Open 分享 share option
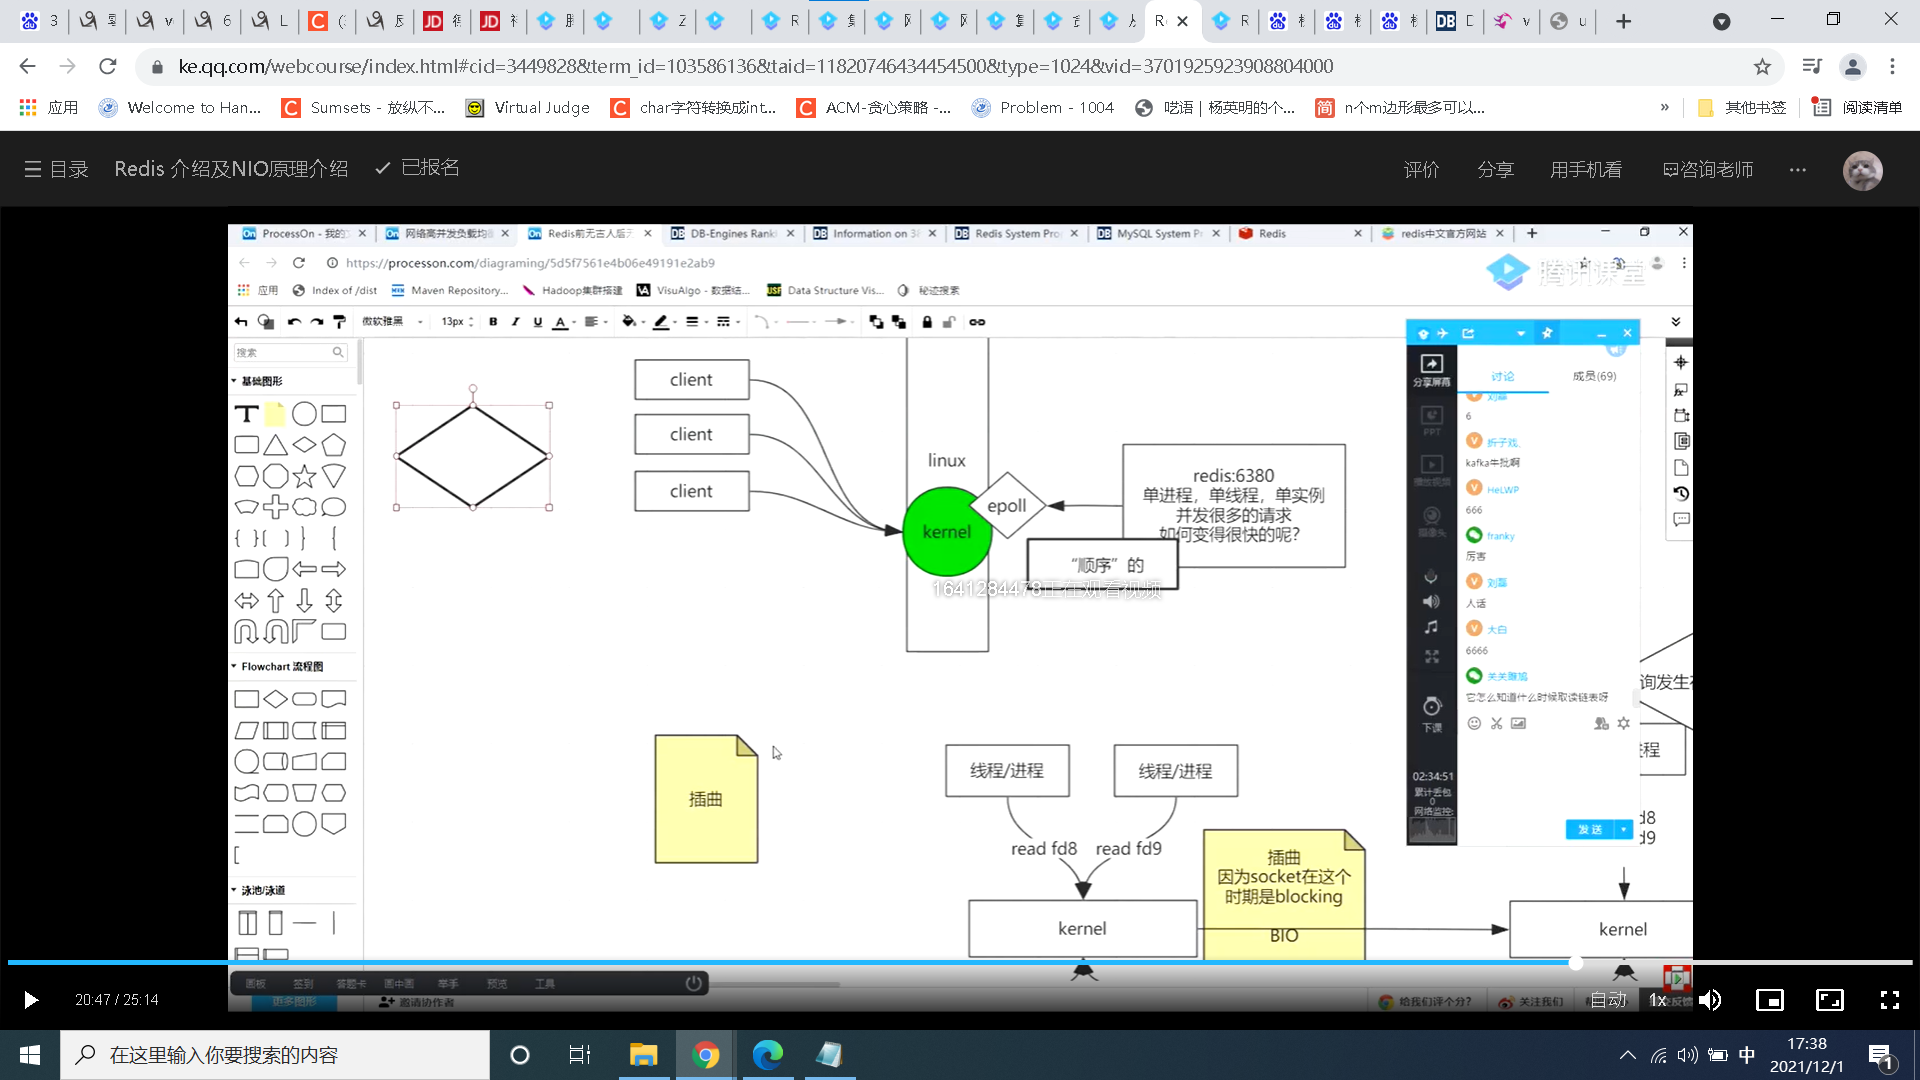This screenshot has width=1920, height=1080. 1495,170
